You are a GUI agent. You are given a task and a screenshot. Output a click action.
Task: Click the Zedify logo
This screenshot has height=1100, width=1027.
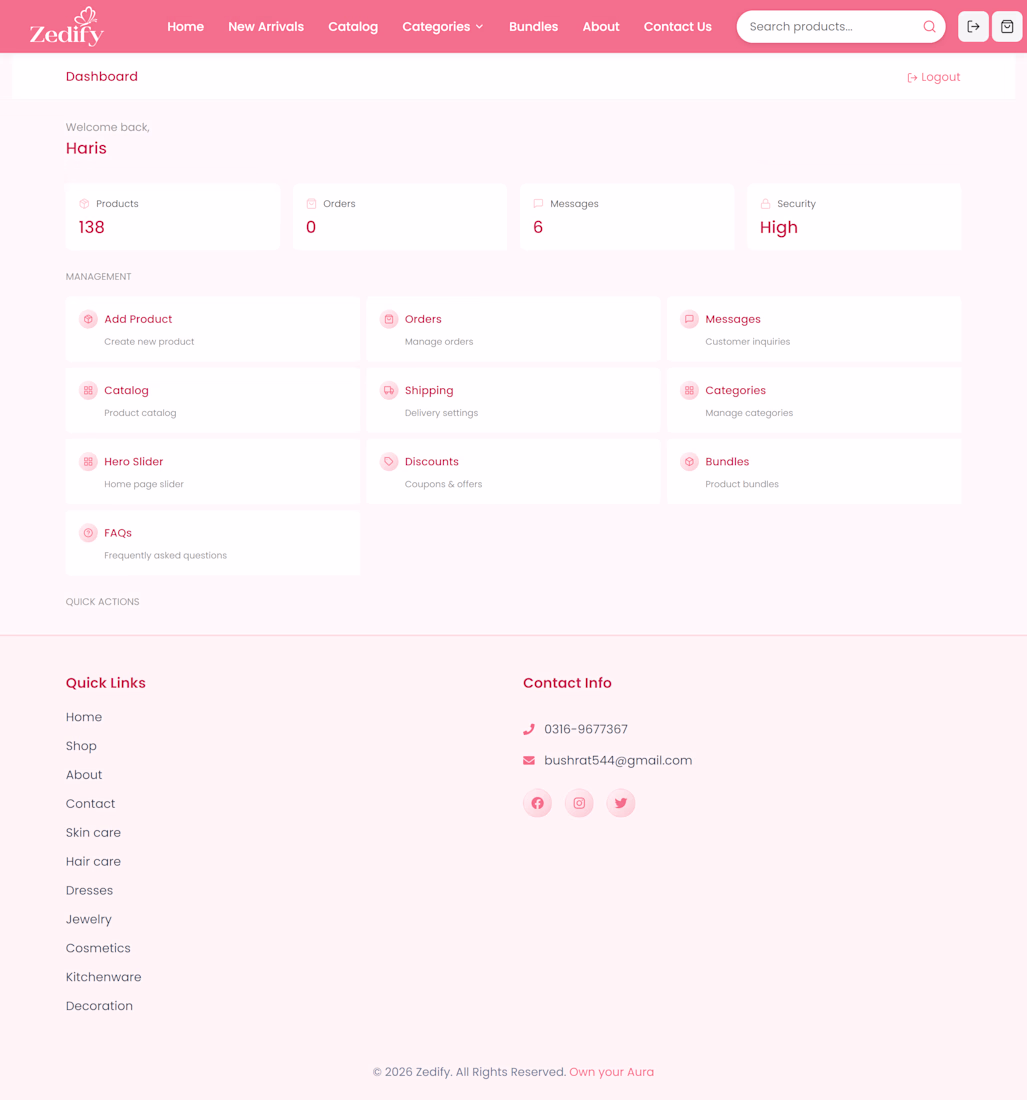tap(67, 27)
